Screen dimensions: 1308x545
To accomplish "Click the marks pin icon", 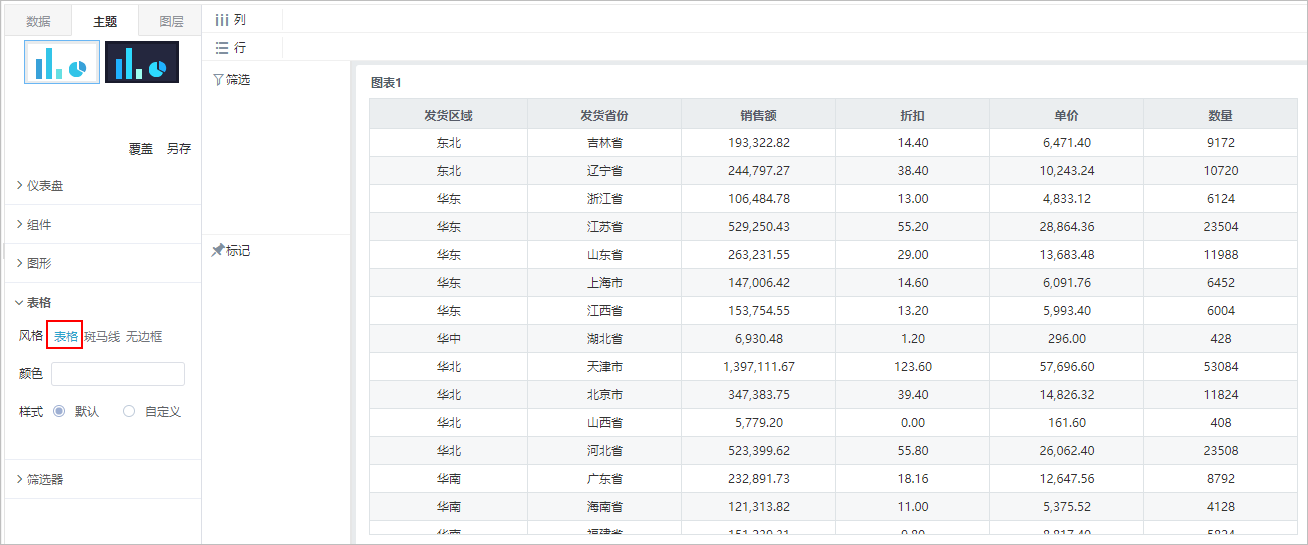I will tap(218, 250).
